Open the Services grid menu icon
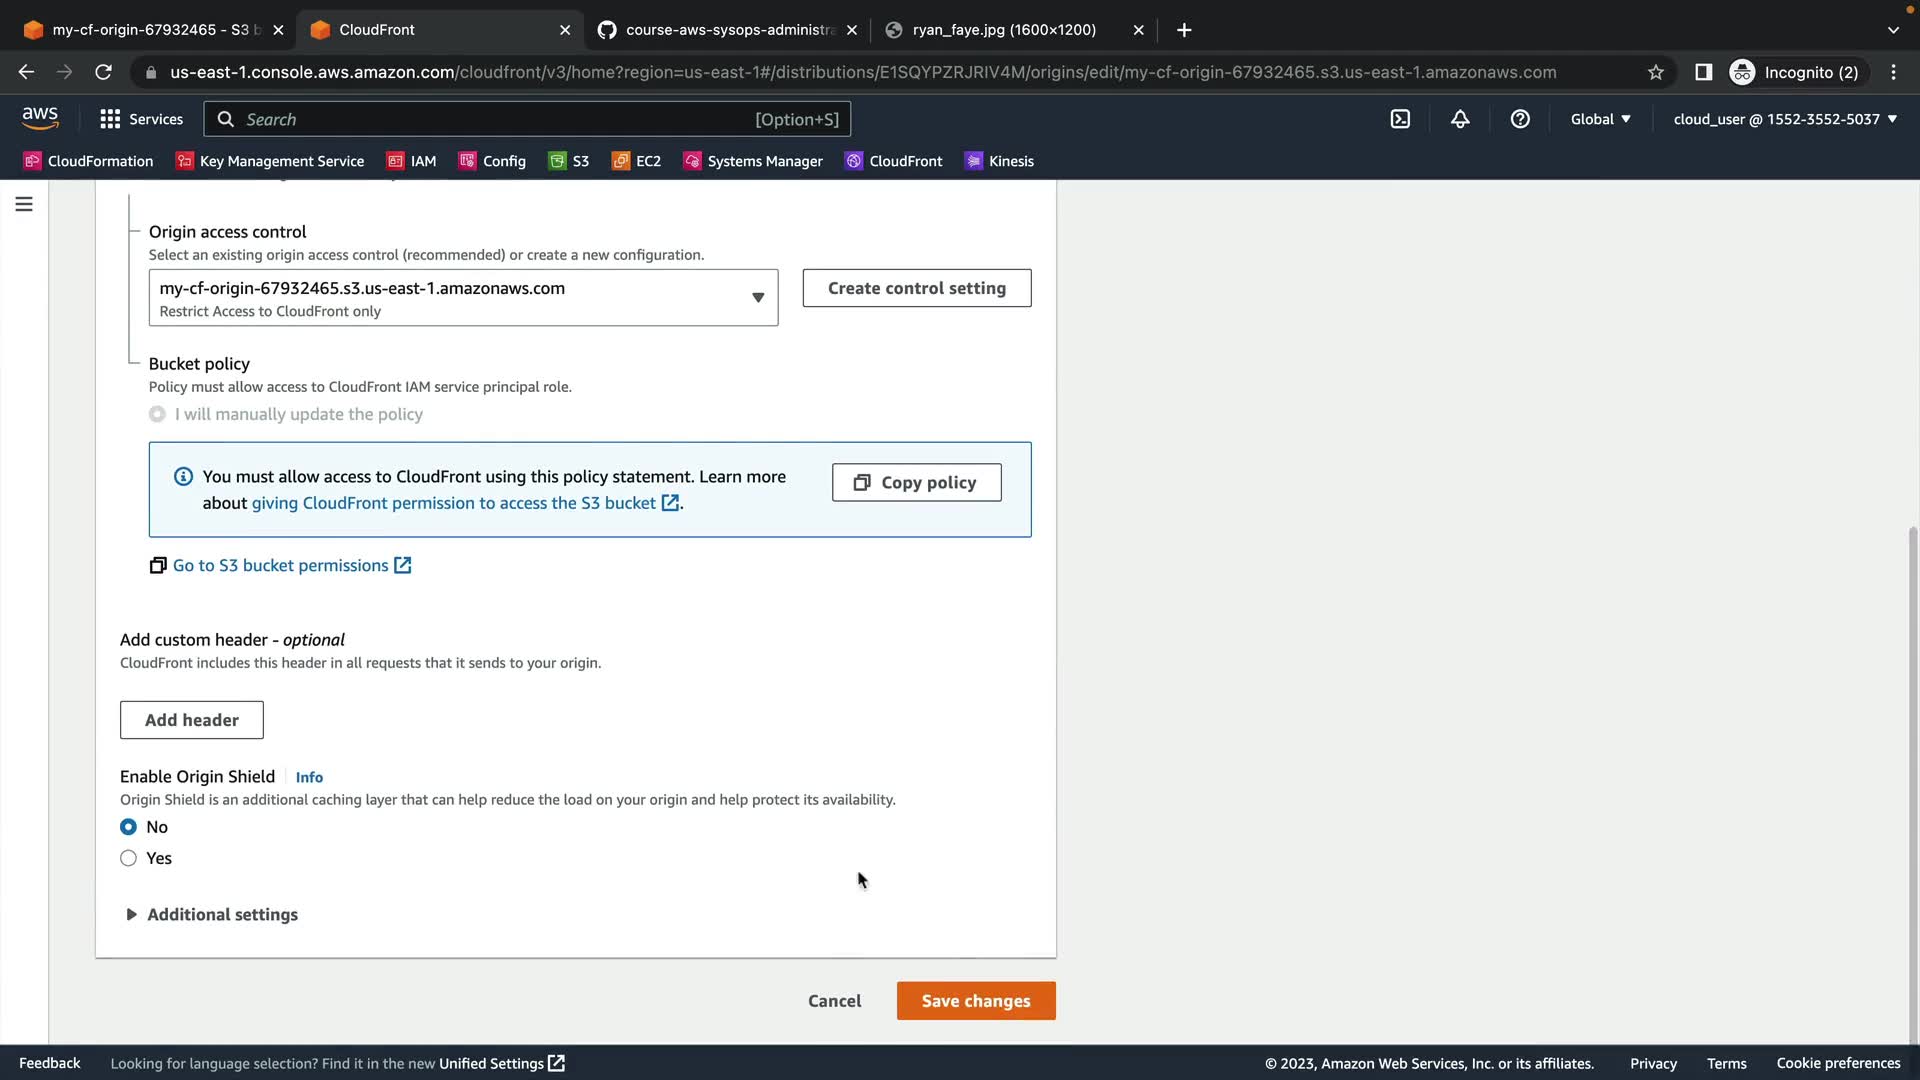The image size is (1920, 1080). coord(110,119)
